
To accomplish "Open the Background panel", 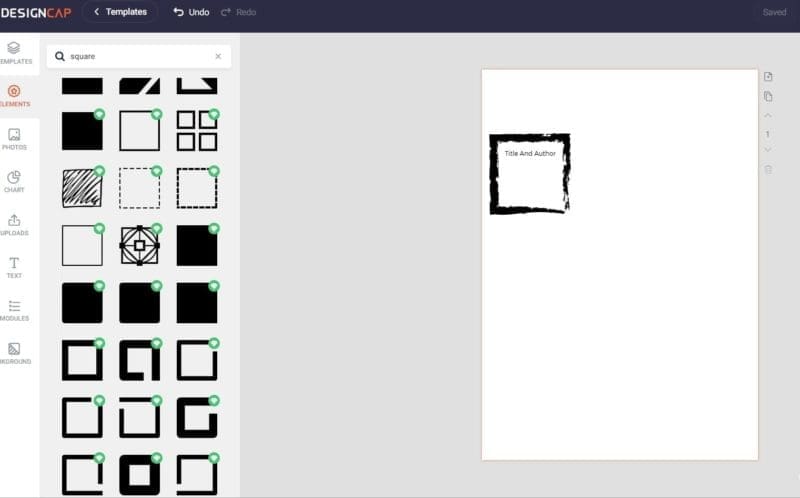I will [x=15, y=353].
